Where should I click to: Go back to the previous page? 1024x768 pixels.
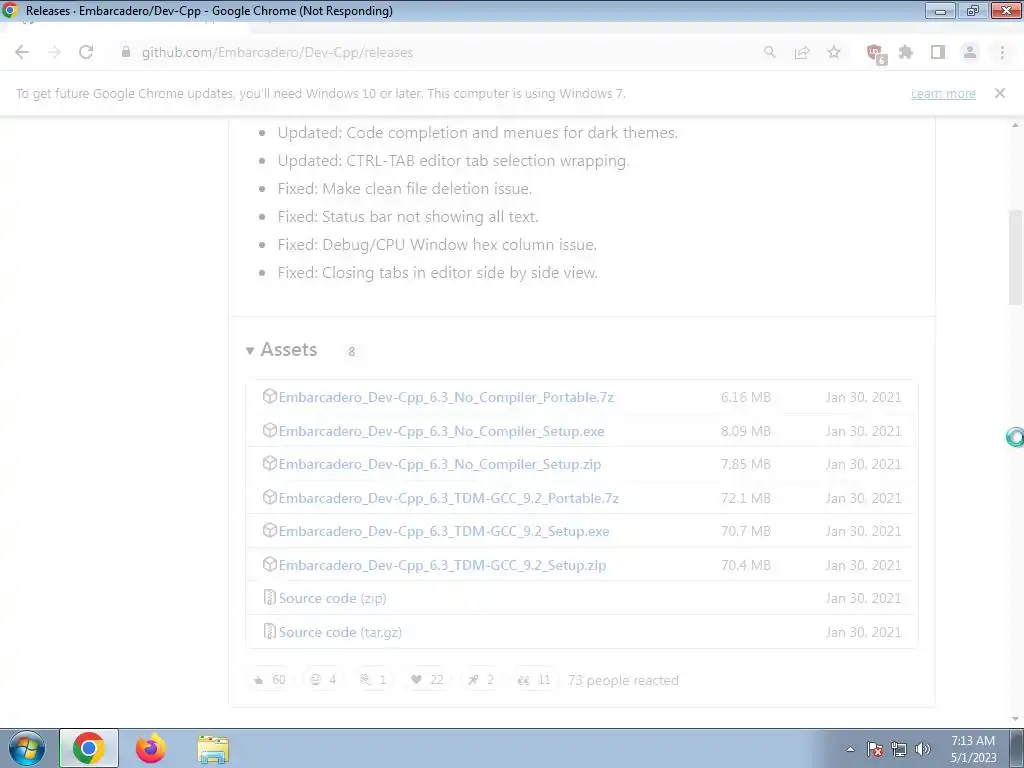point(22,52)
